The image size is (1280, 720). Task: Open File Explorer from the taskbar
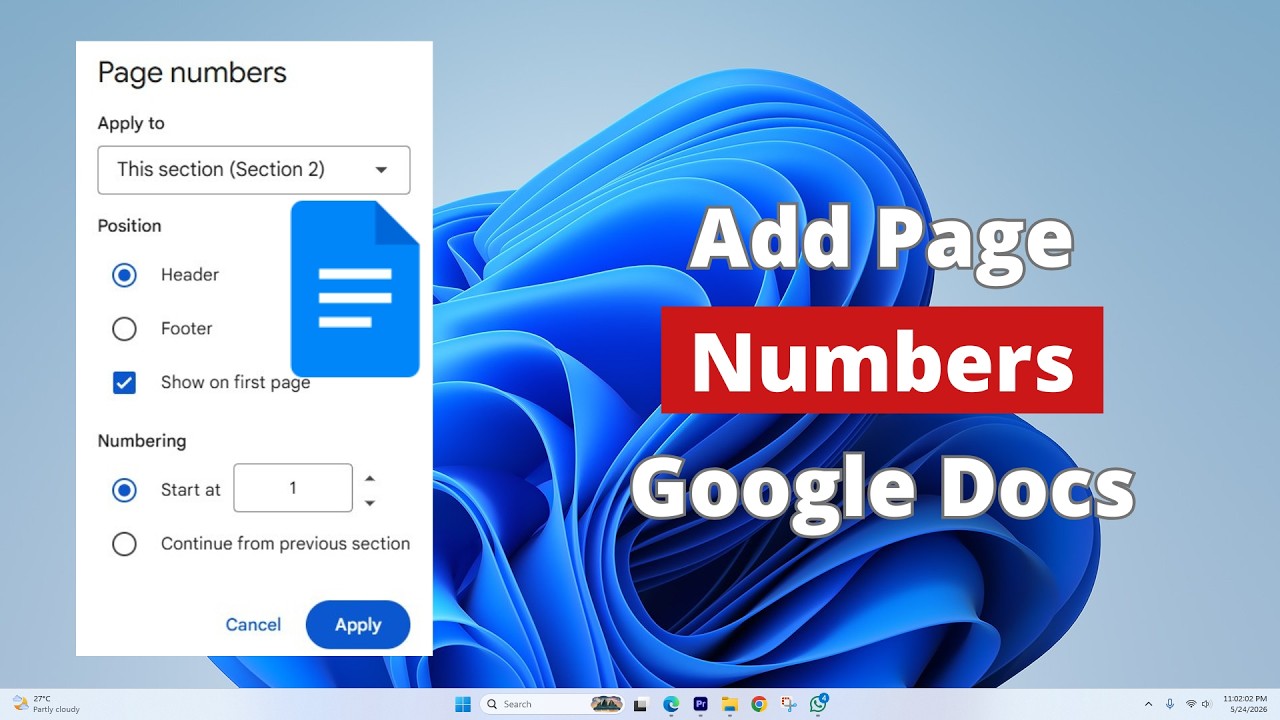730,704
